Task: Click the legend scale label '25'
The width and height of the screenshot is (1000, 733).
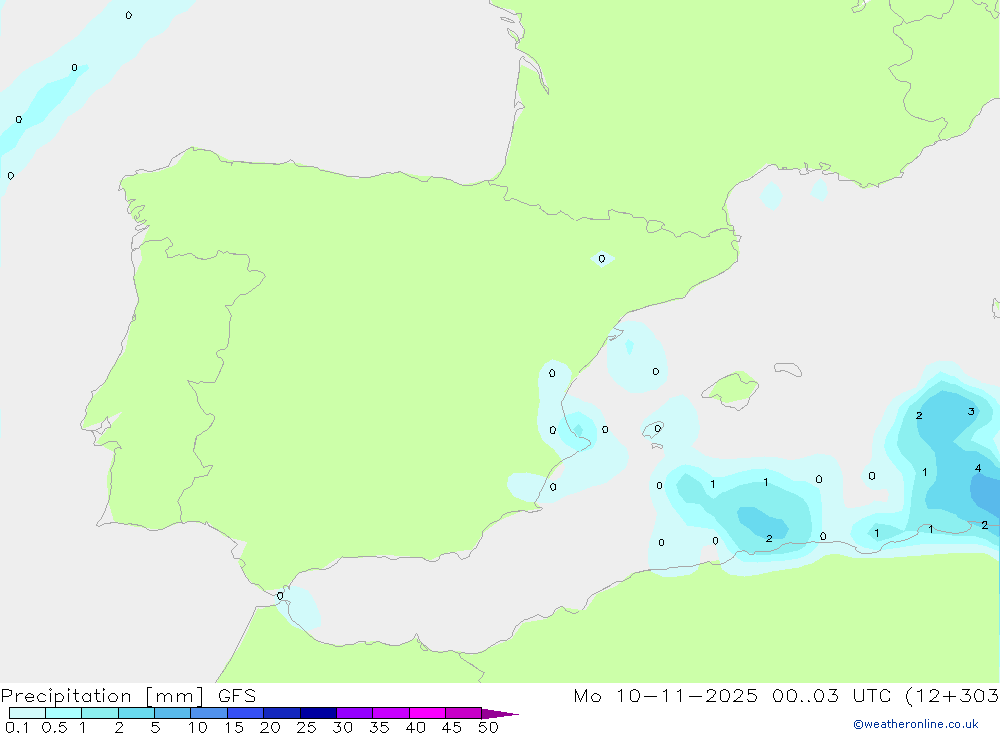Action: click(306, 727)
